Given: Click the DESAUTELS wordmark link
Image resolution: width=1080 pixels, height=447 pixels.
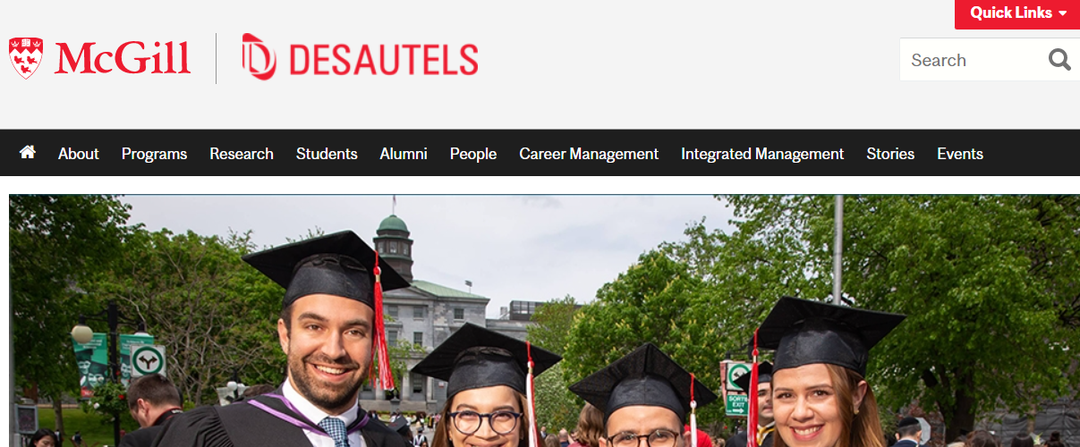Looking at the screenshot, I should click(384, 59).
